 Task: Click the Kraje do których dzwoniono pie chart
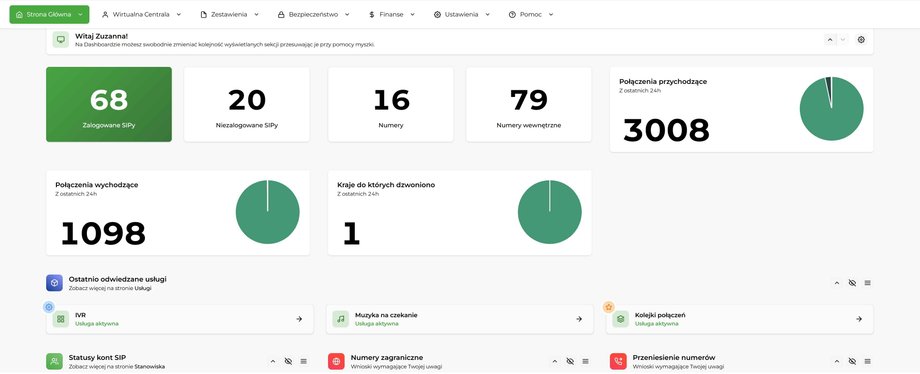(550, 212)
